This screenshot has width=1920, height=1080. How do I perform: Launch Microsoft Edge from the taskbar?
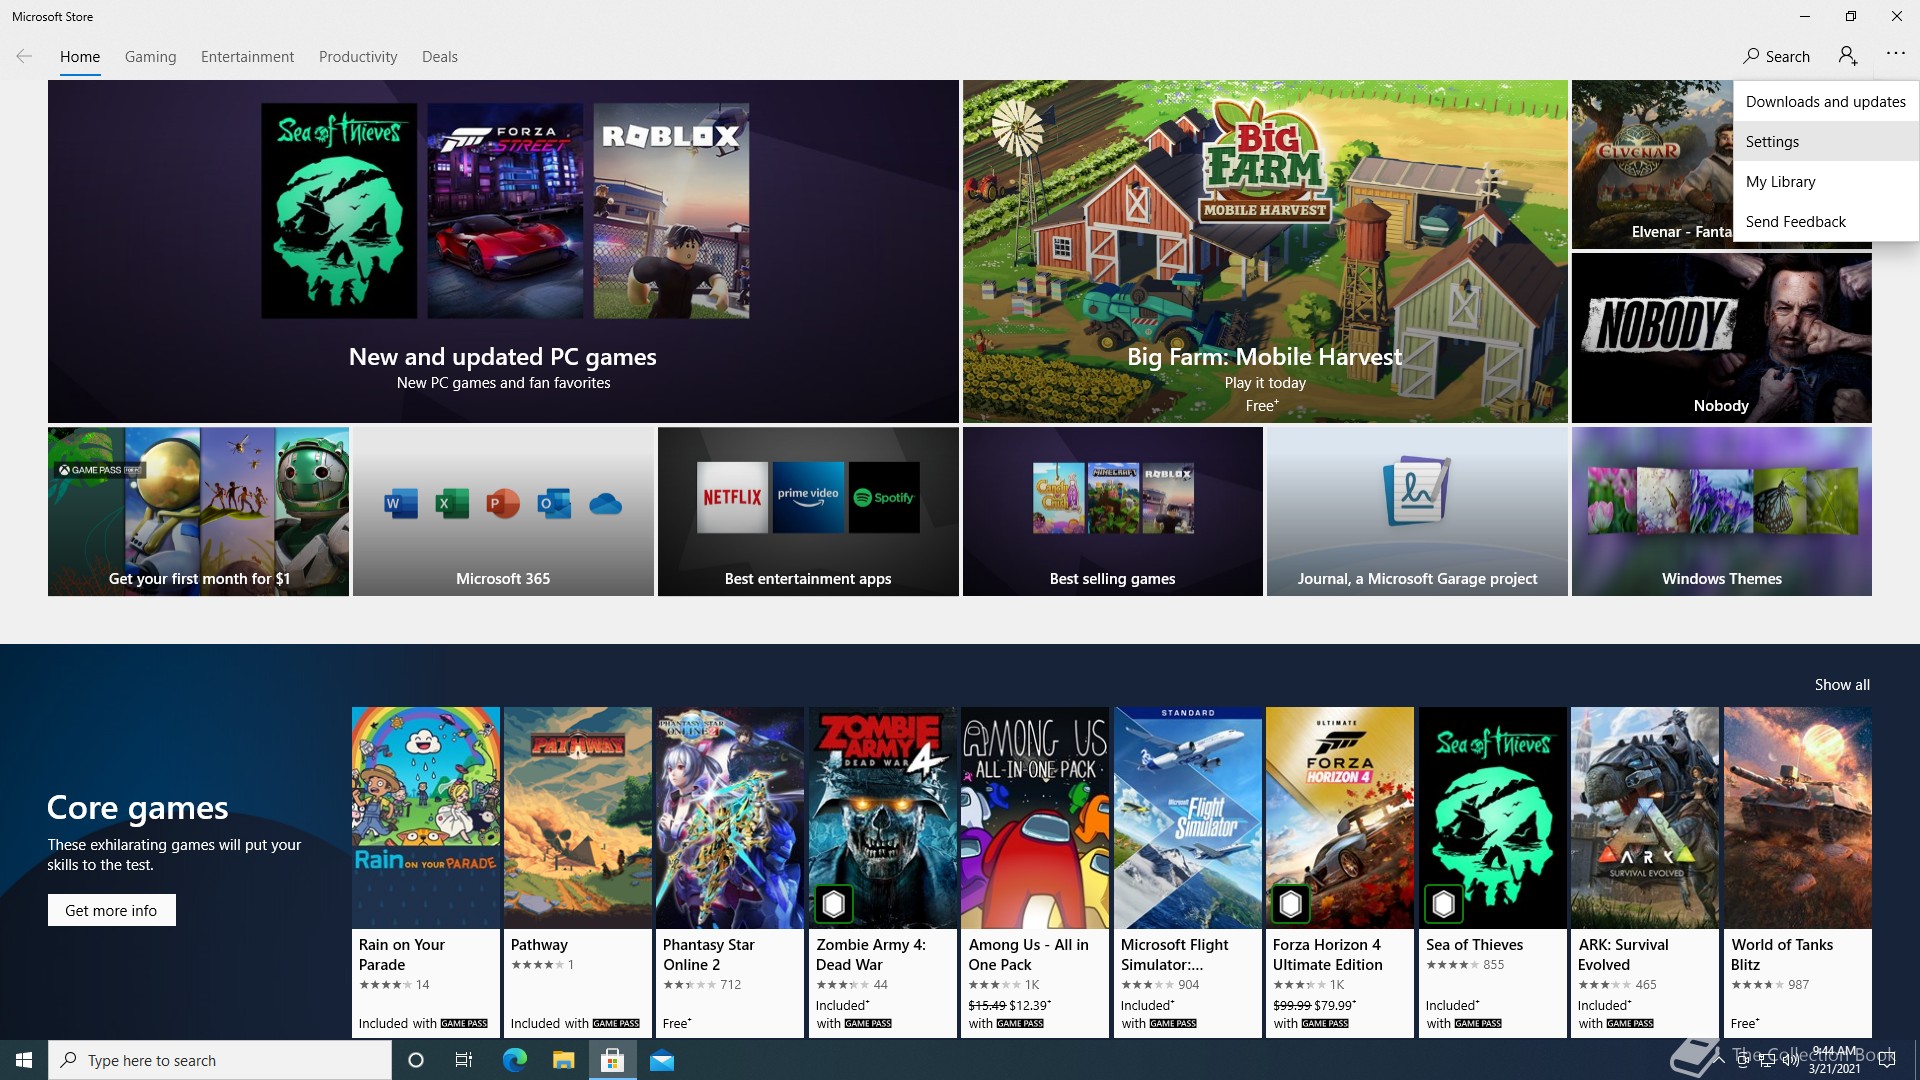pos(514,1060)
